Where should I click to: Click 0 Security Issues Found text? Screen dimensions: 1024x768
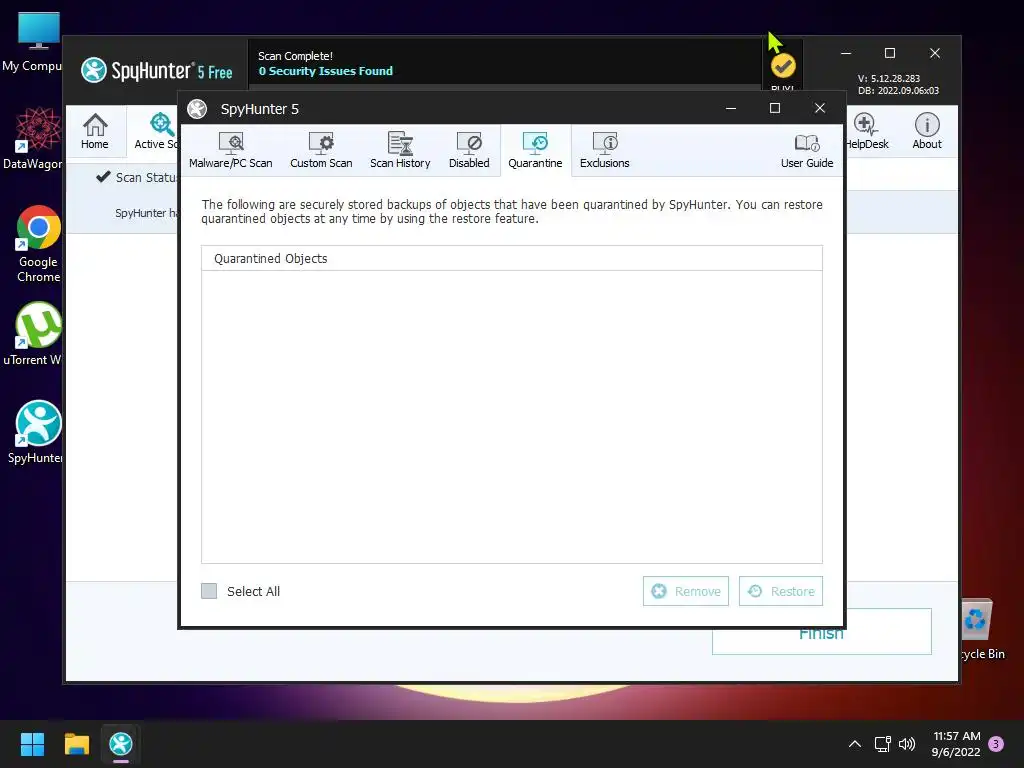coord(325,71)
